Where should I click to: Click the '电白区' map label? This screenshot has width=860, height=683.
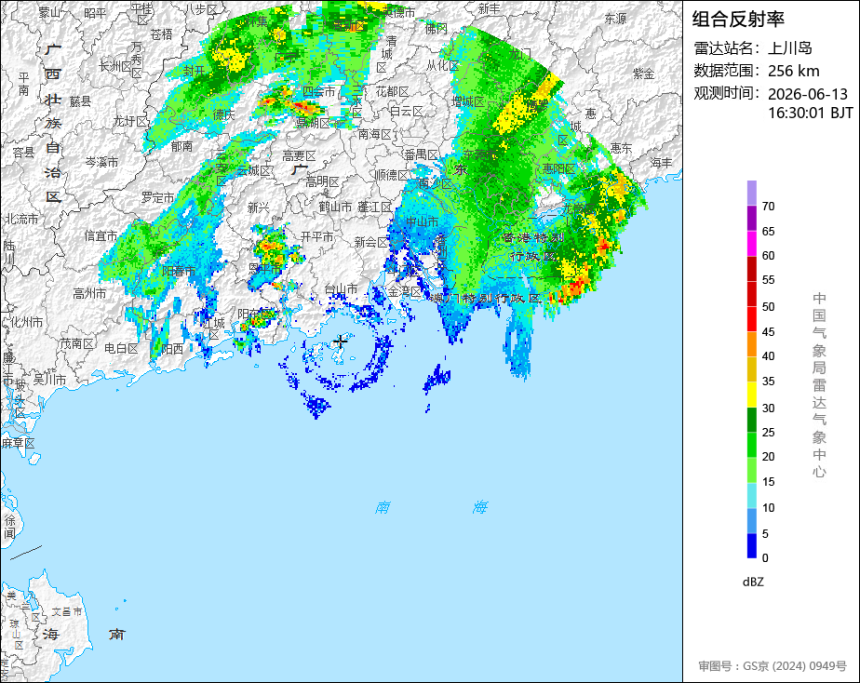click(121, 348)
